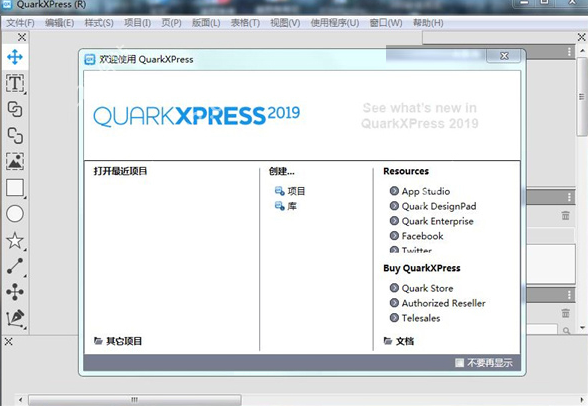Open the Quark Enterprise link
Viewport: 588px width, 406px height.
coord(432,221)
